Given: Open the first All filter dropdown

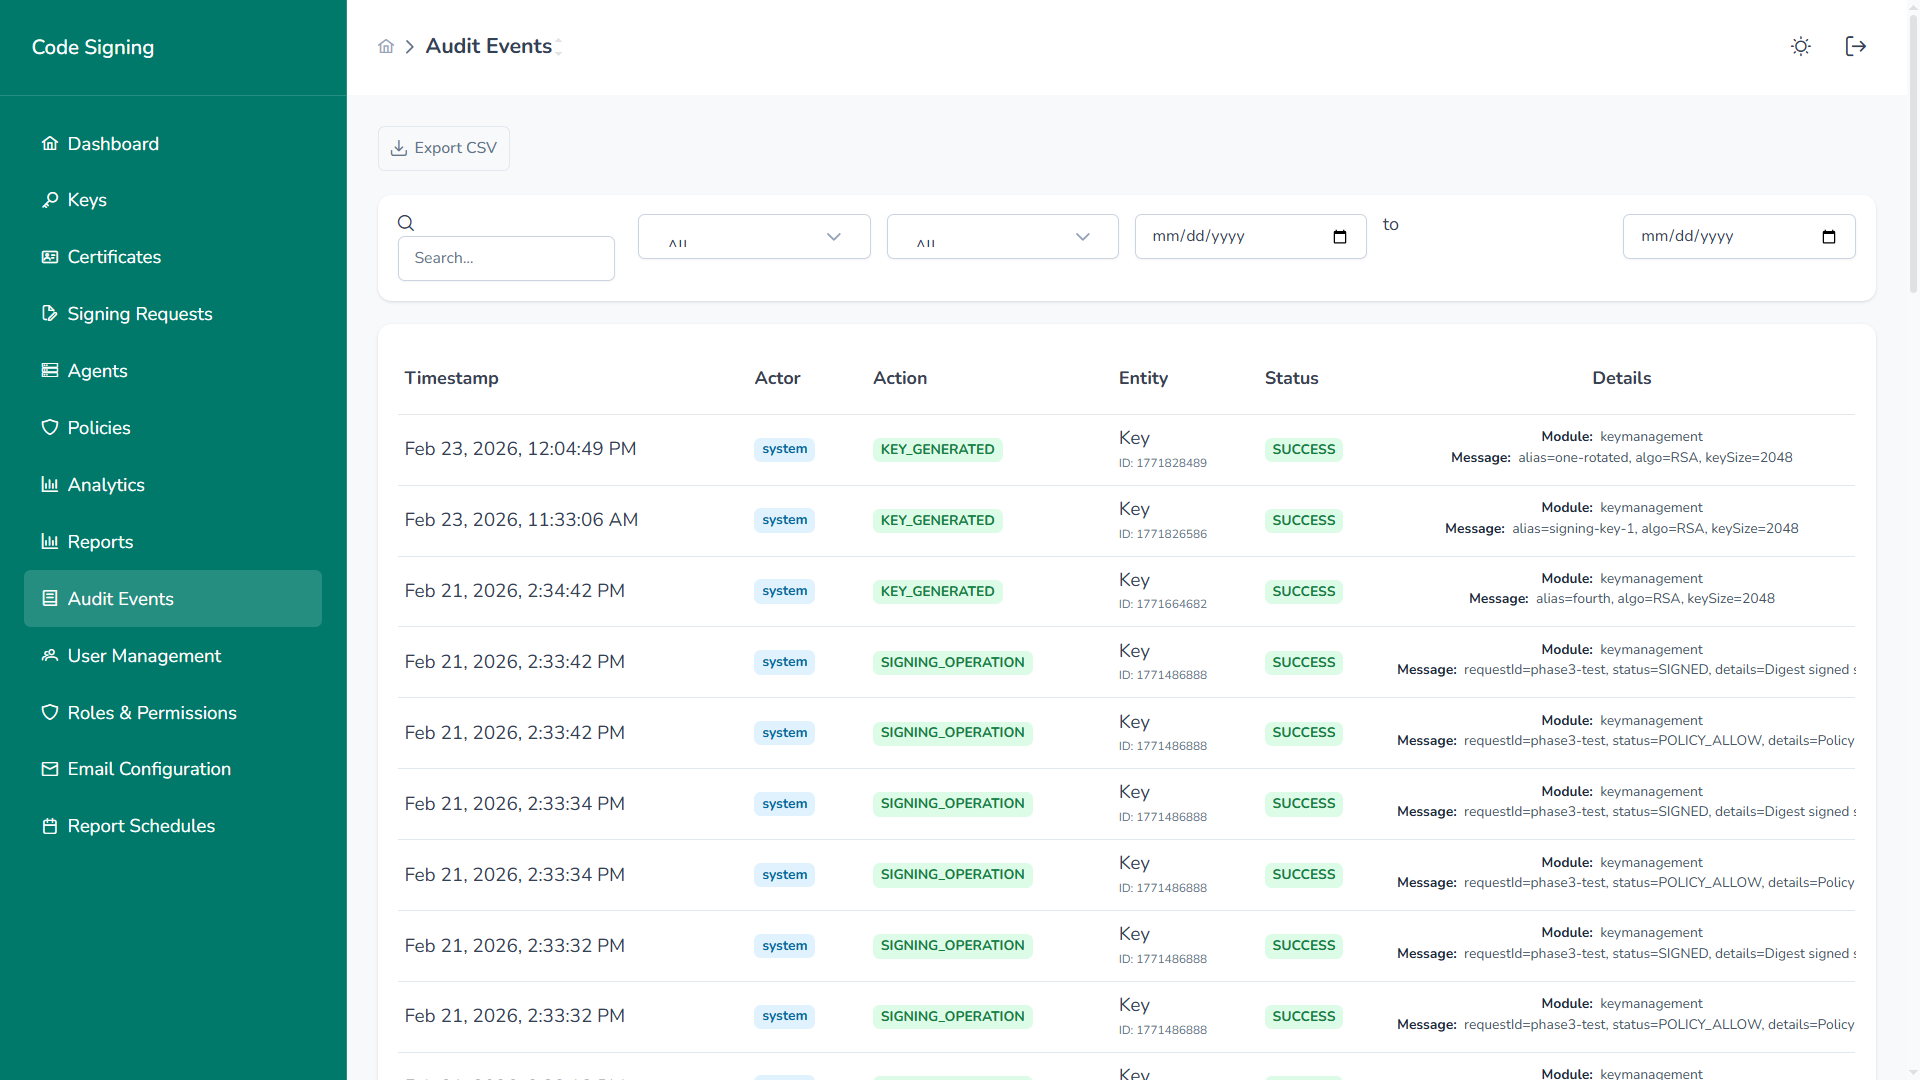Looking at the screenshot, I should point(753,236).
